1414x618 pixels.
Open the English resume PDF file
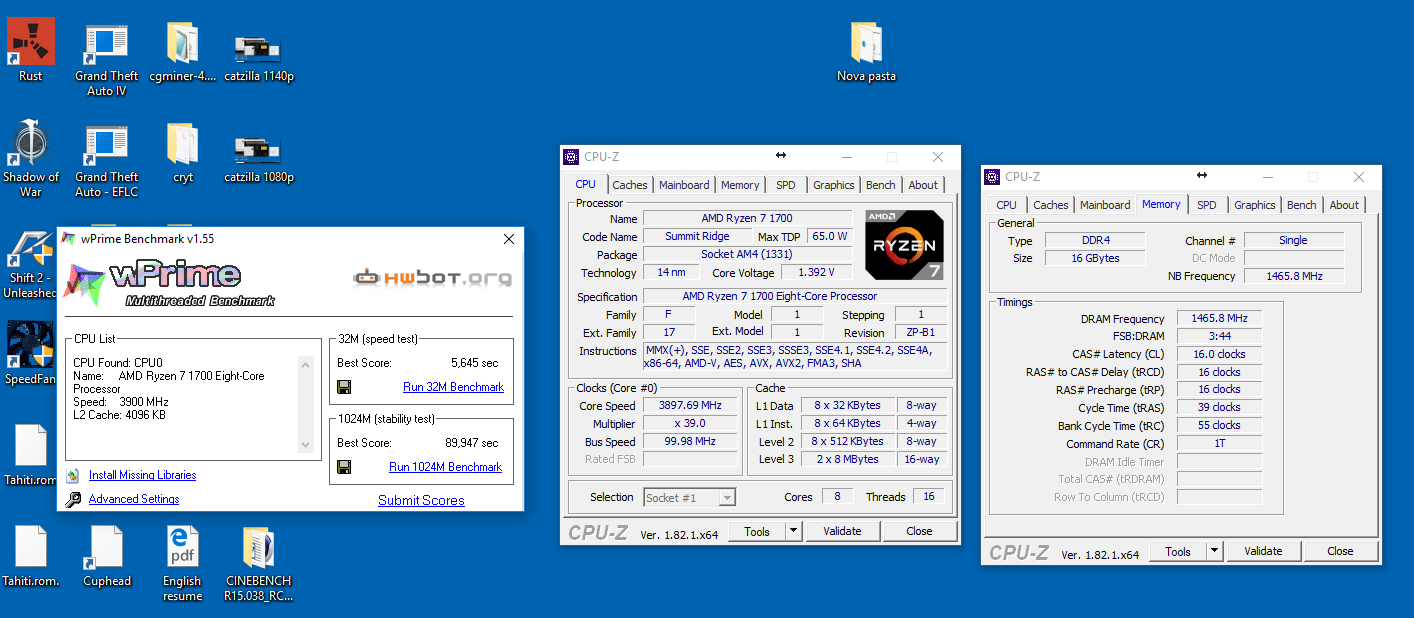click(182, 564)
